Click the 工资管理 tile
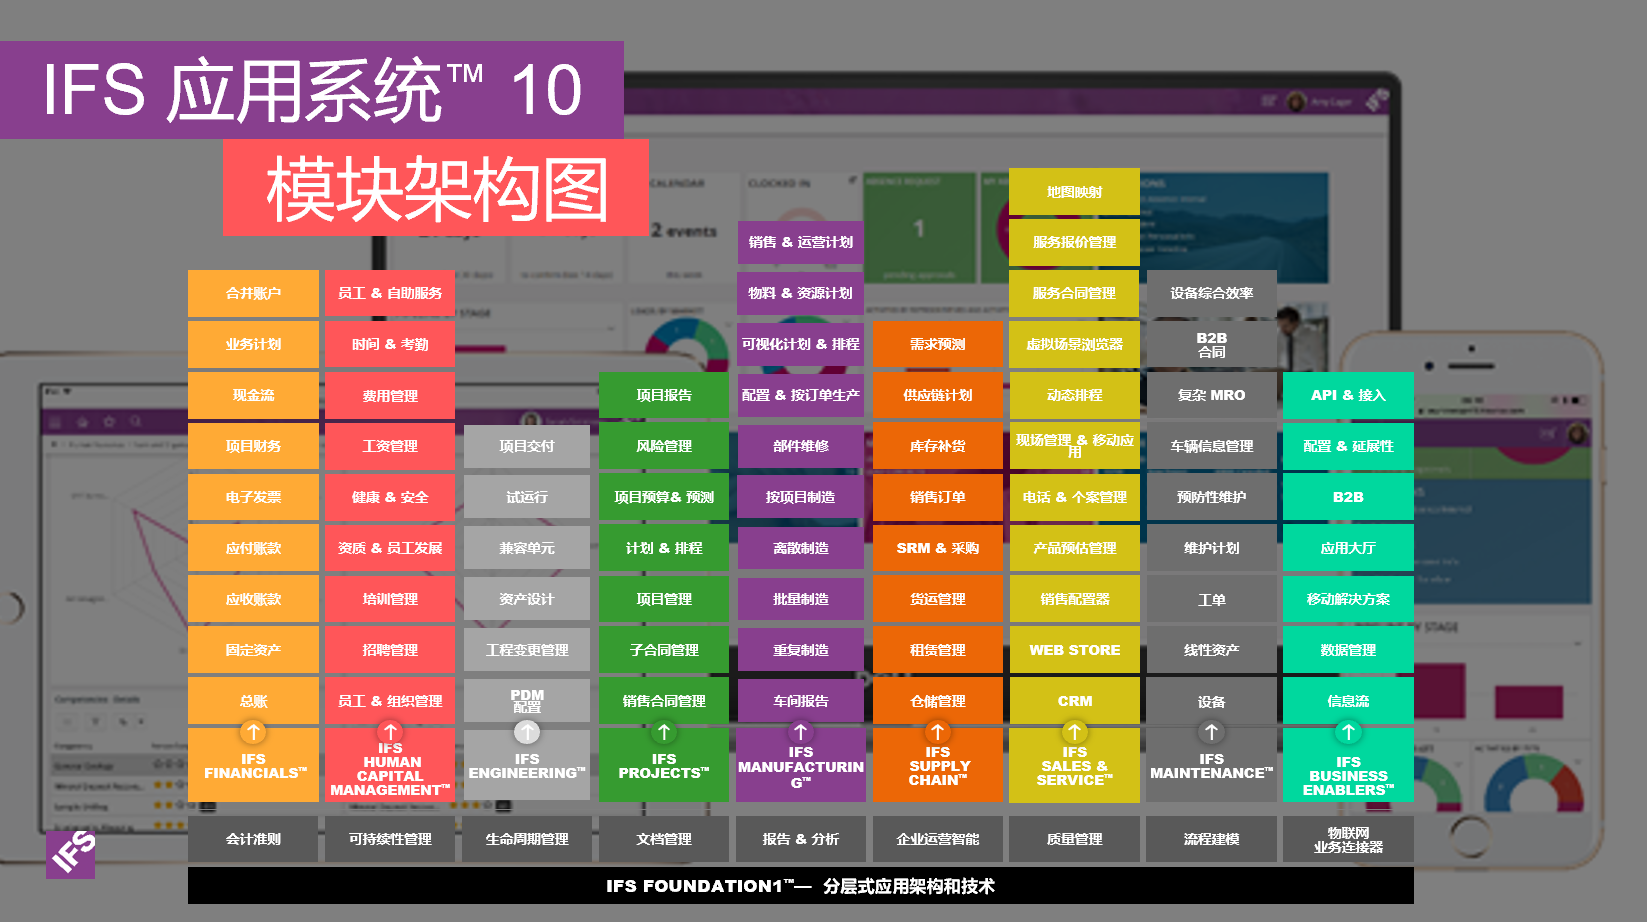The width and height of the screenshot is (1647, 922). [x=390, y=446]
